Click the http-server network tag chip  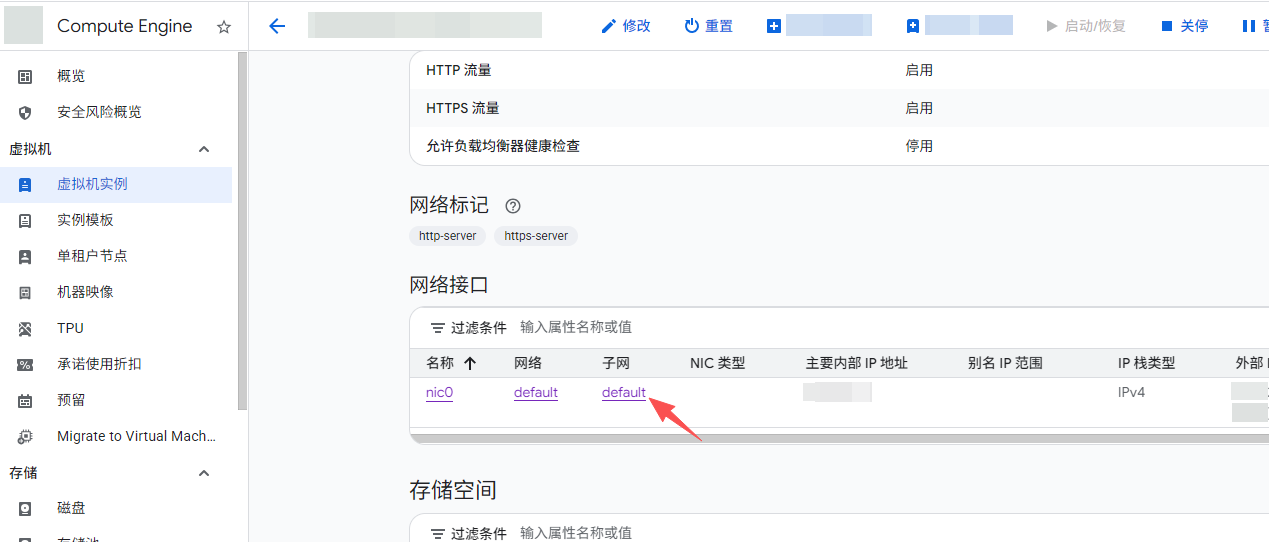click(448, 236)
